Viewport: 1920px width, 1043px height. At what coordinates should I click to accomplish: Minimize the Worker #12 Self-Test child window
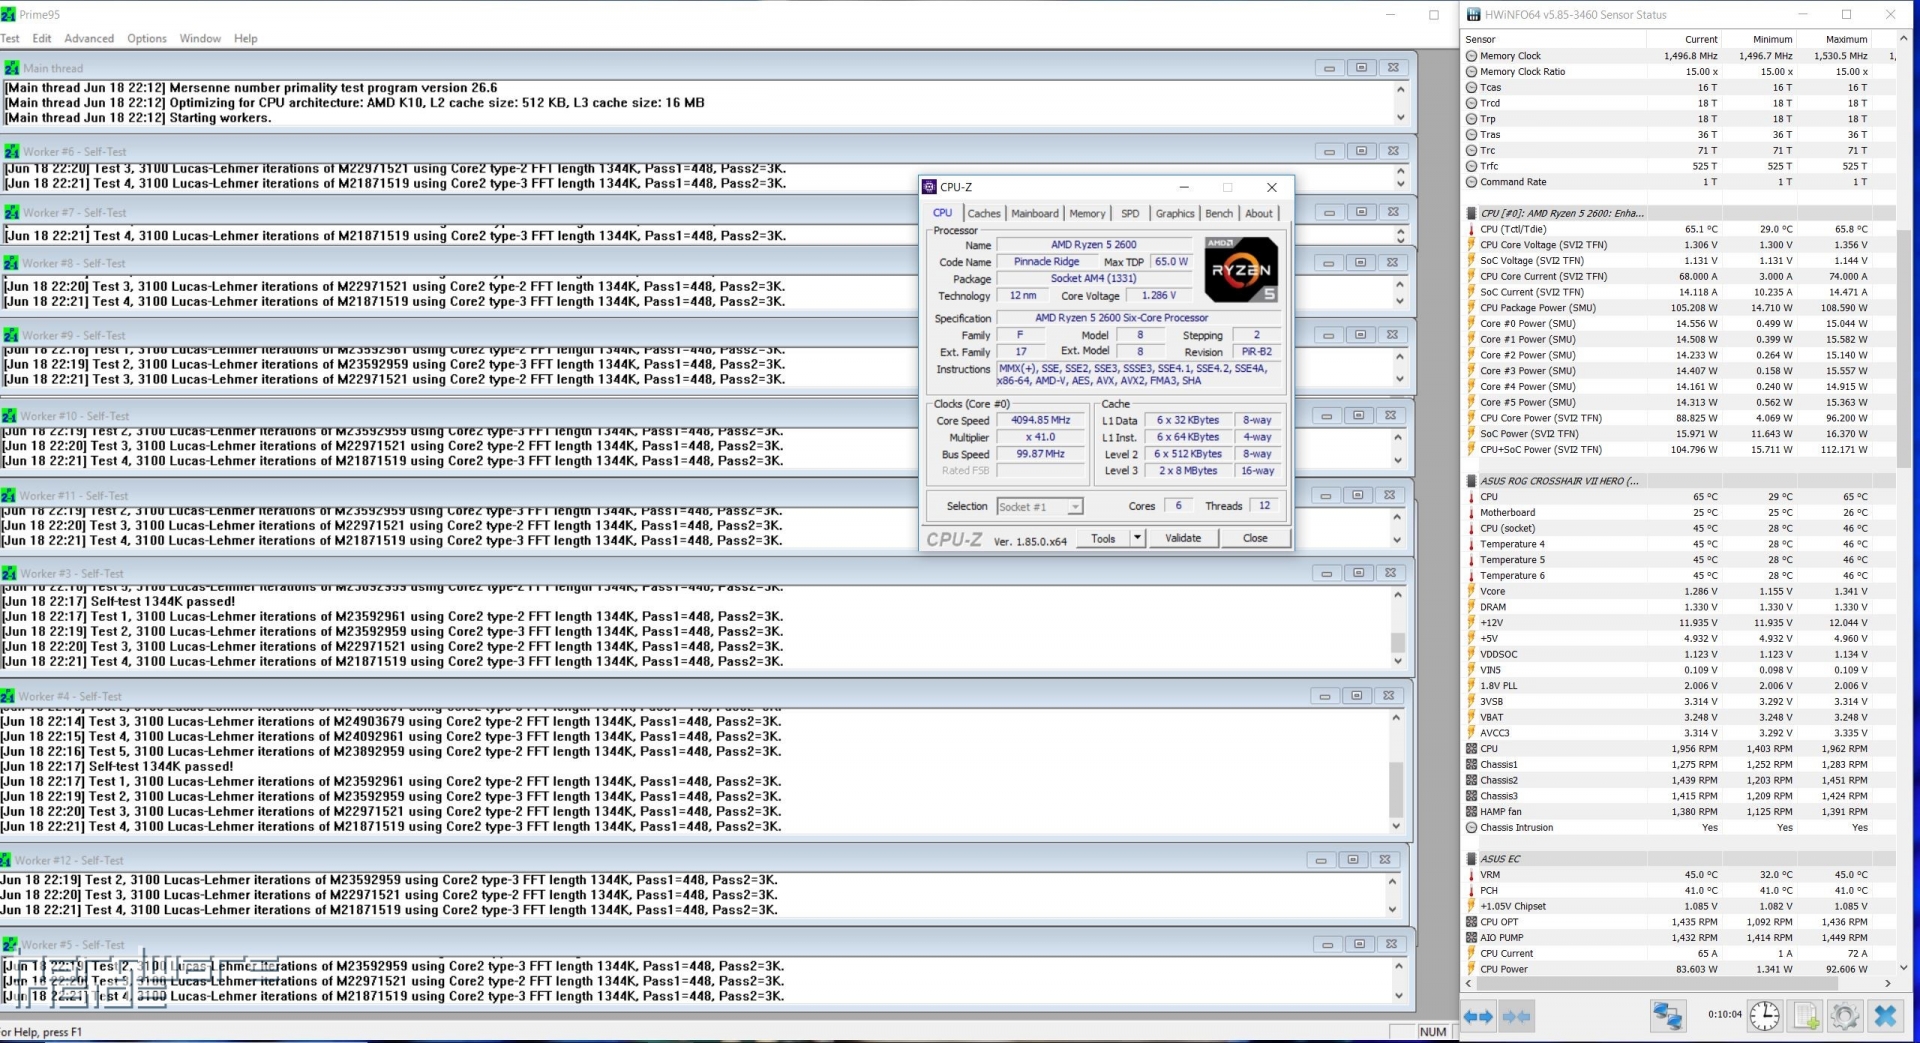tap(1321, 860)
